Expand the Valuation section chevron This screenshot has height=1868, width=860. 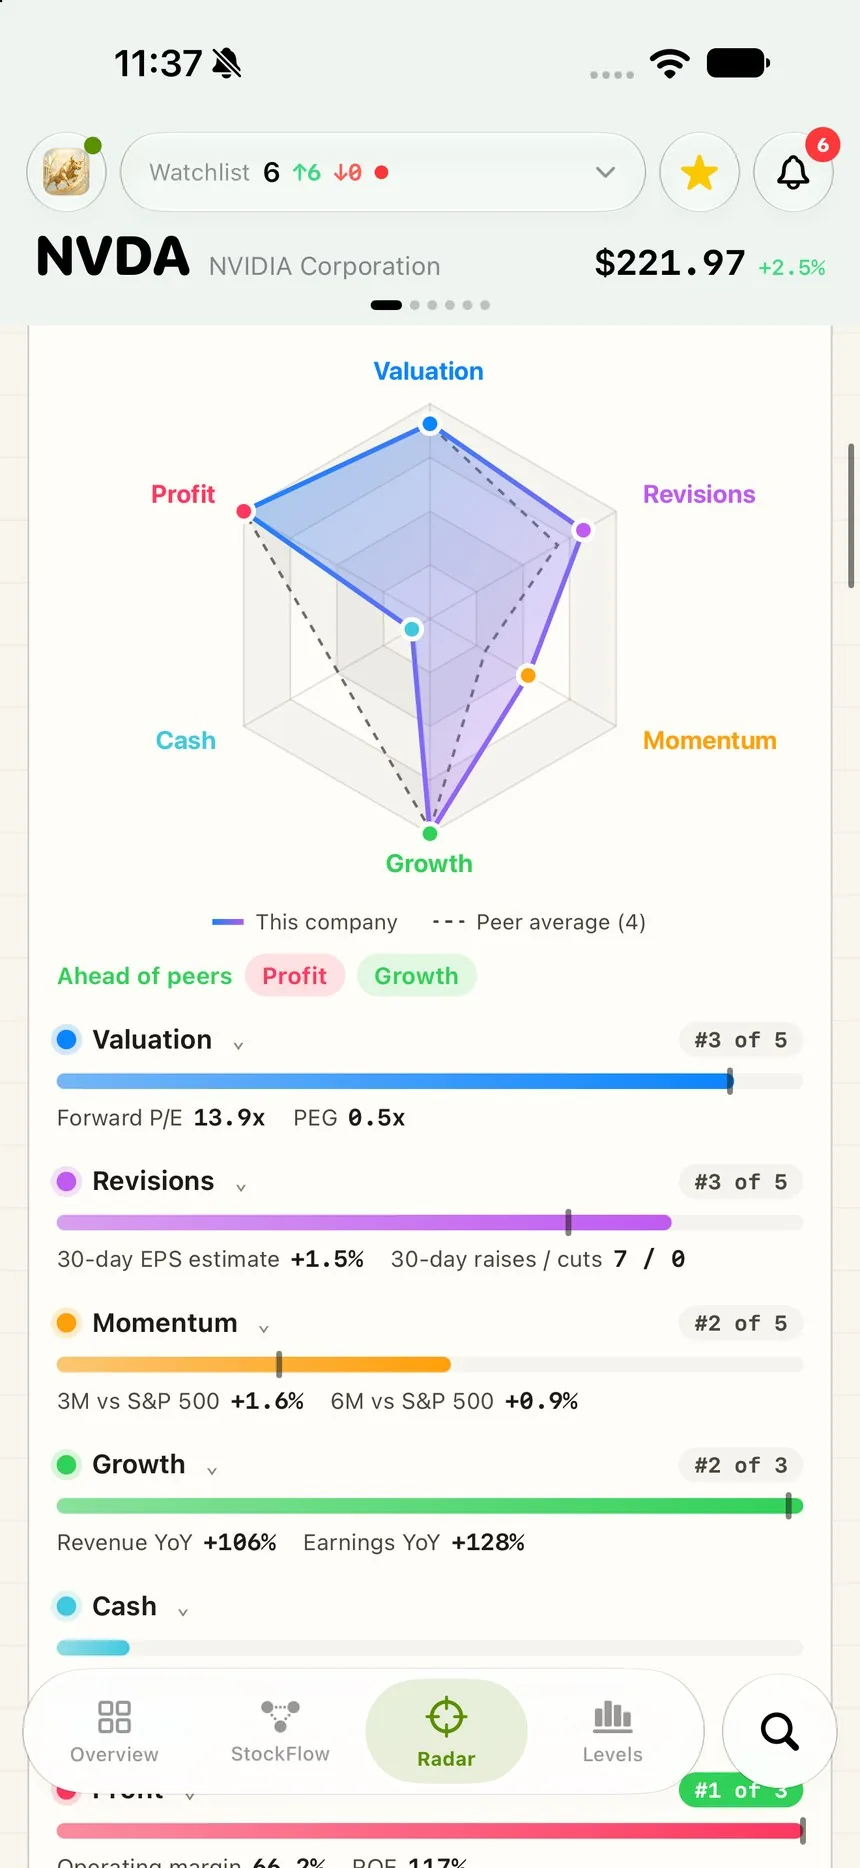(238, 1046)
